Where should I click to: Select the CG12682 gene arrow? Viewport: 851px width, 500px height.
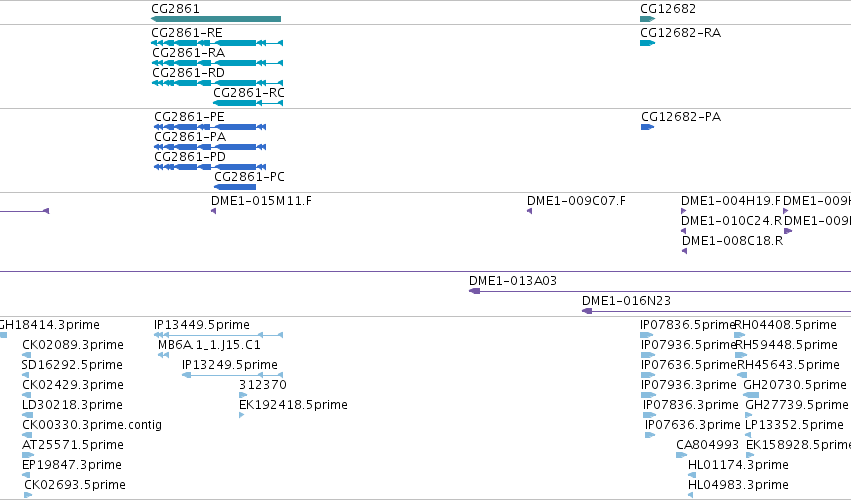coord(647,19)
